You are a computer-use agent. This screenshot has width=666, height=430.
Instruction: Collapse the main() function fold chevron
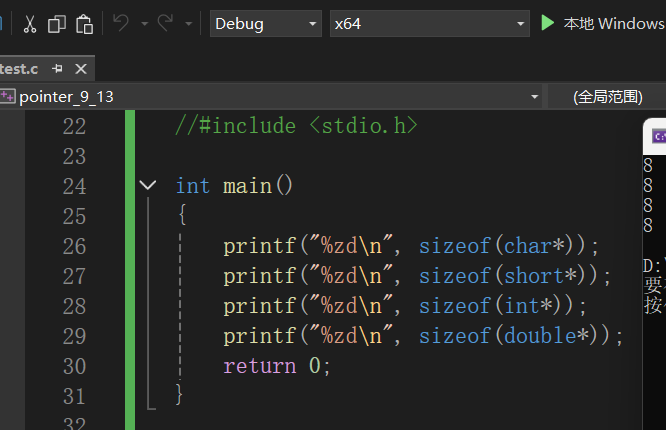tap(148, 185)
